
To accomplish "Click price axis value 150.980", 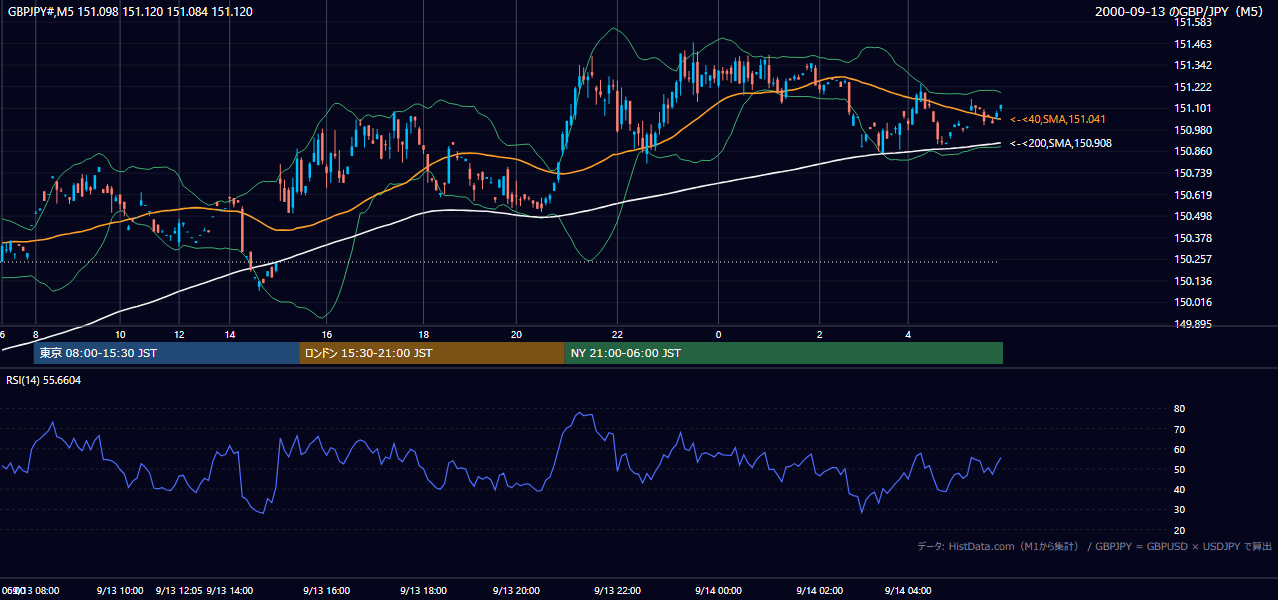I will (x=1192, y=130).
